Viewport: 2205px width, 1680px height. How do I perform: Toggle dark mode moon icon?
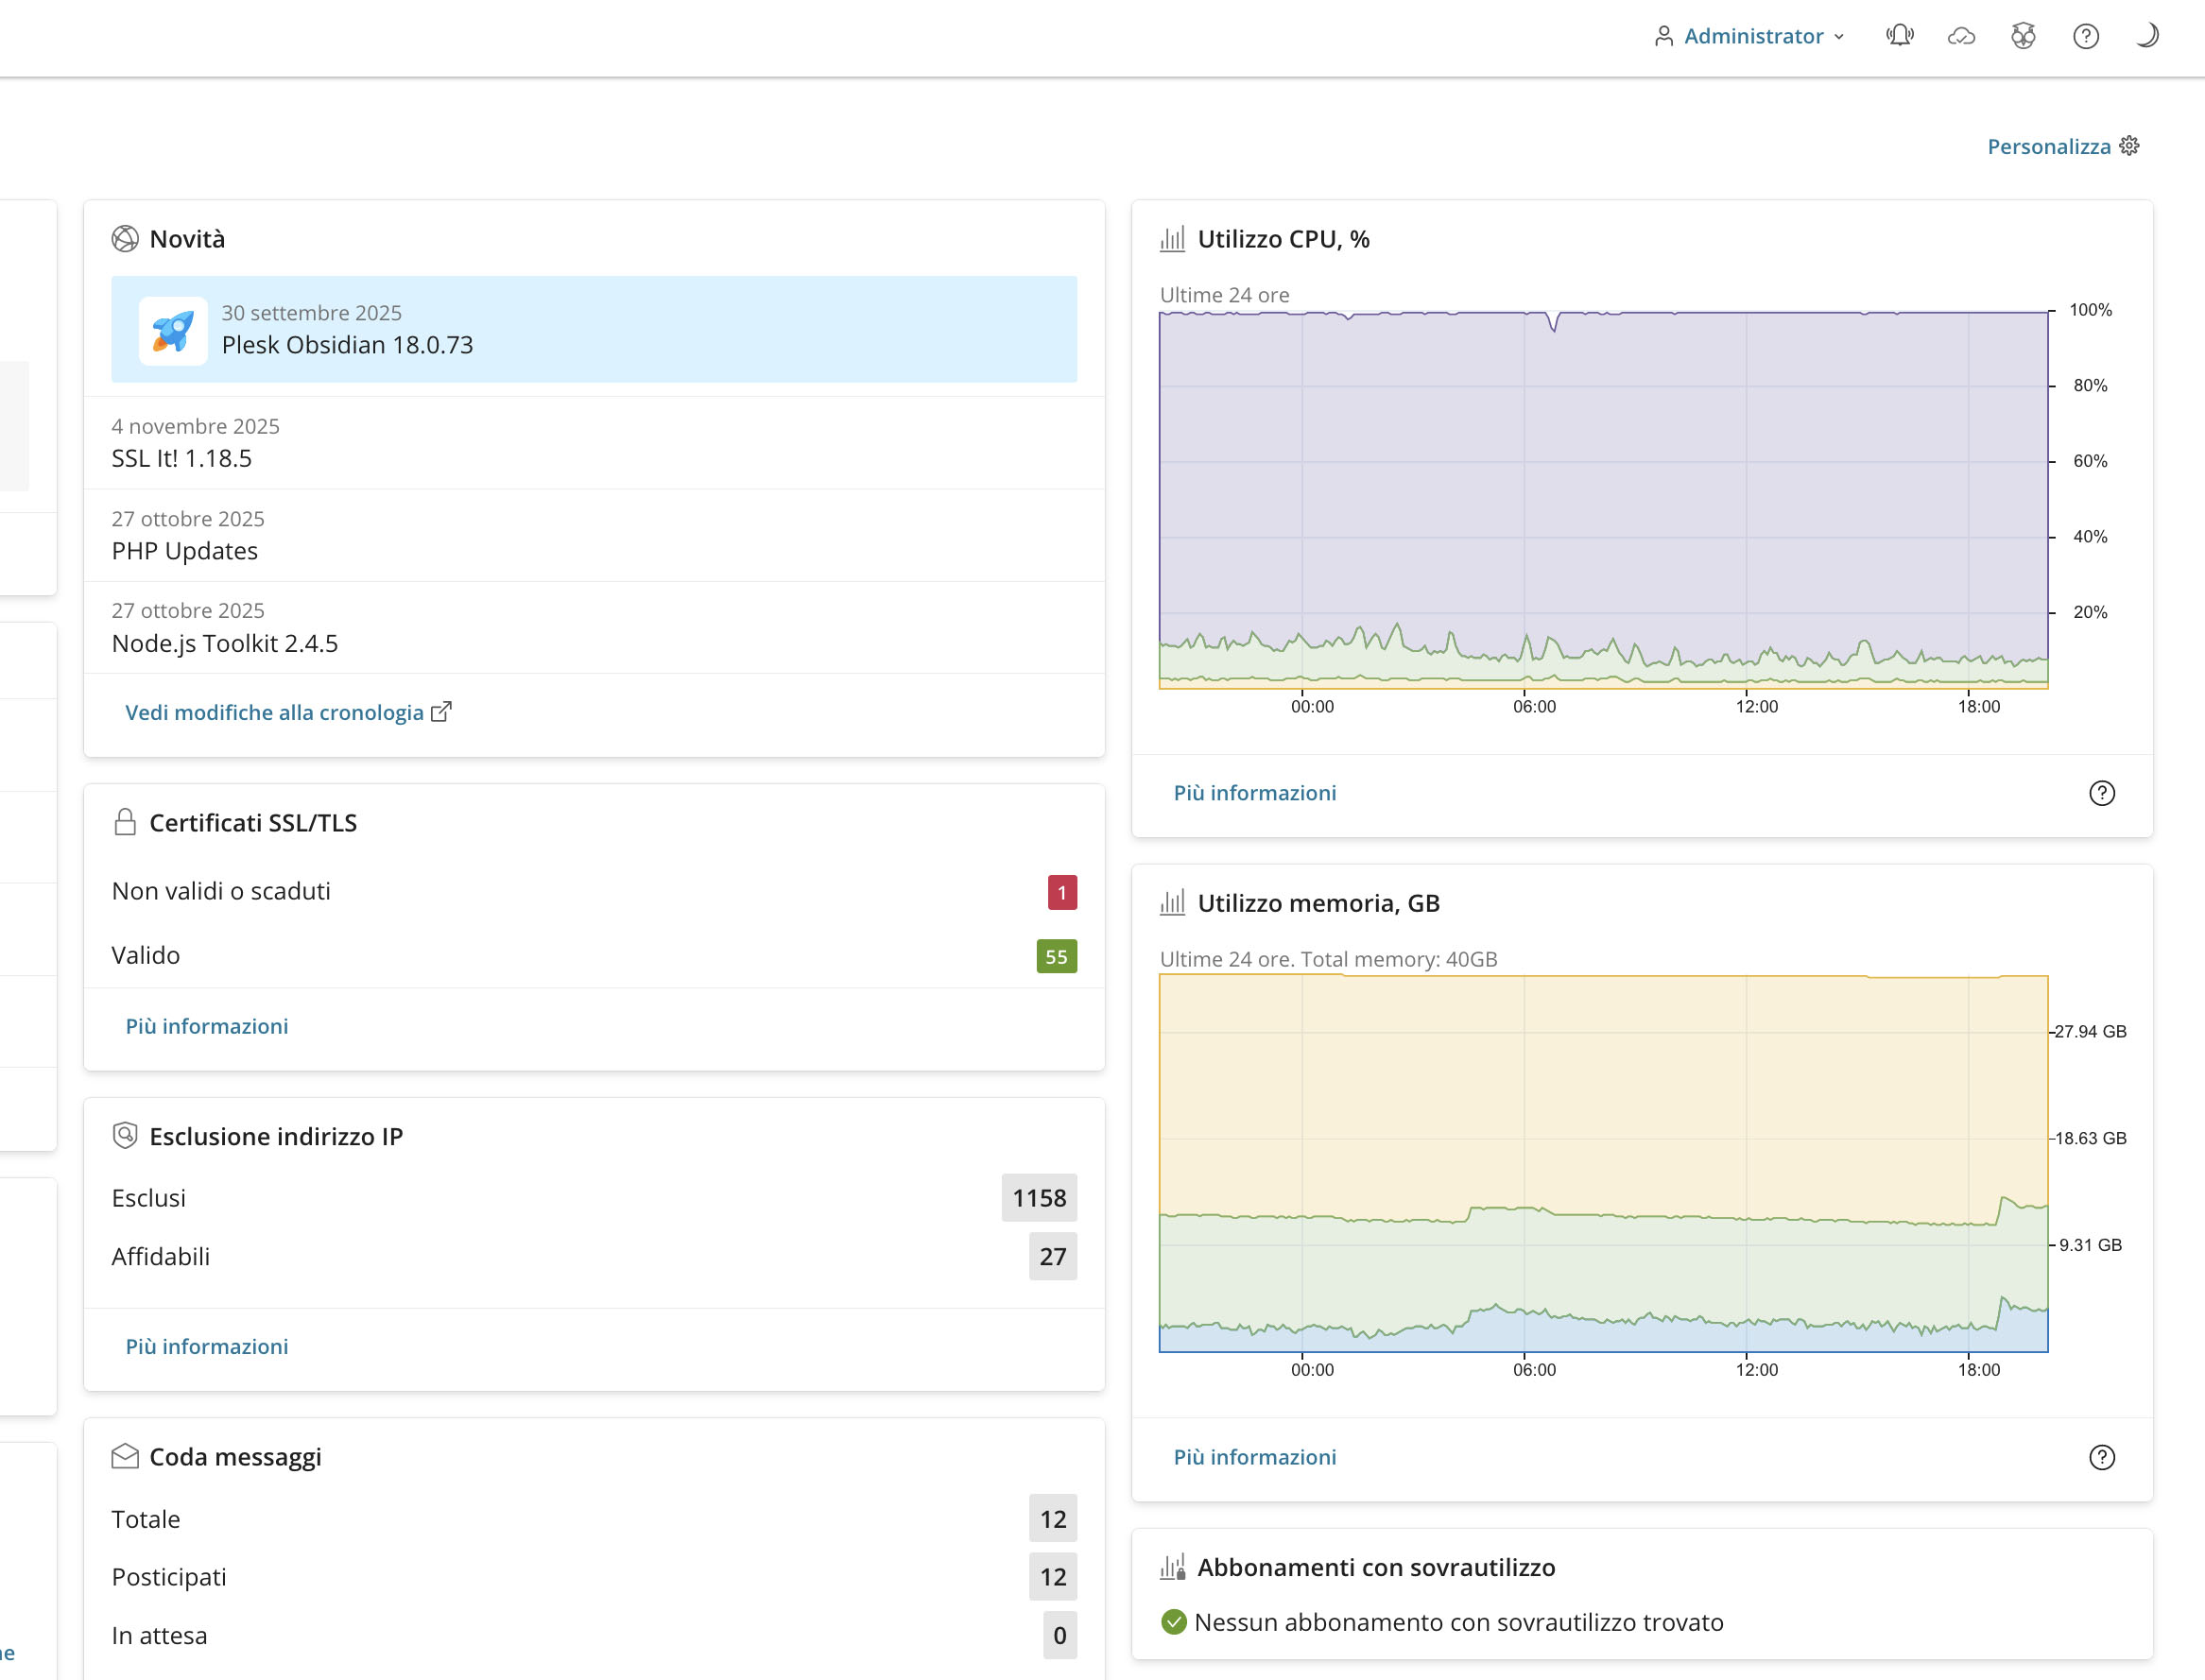pos(2146,36)
